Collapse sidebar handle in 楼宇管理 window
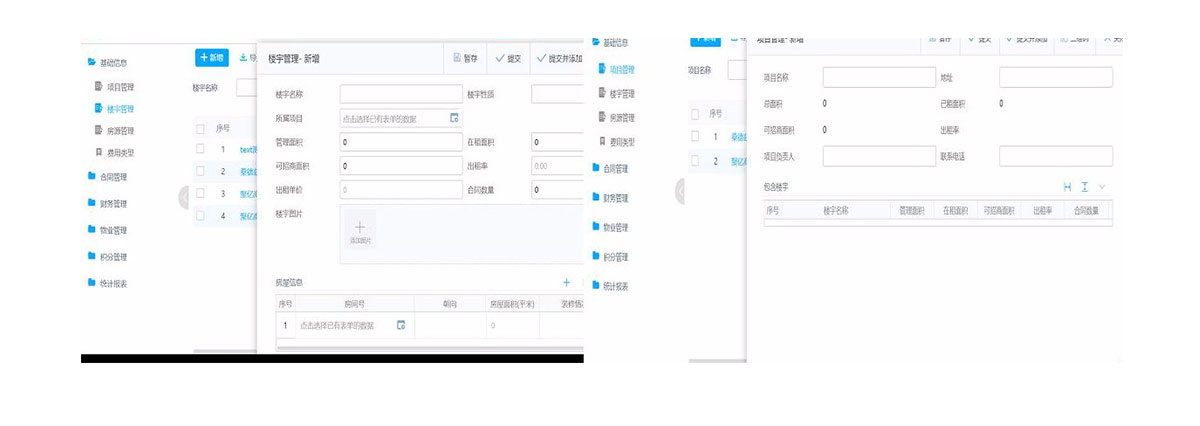 [184, 197]
